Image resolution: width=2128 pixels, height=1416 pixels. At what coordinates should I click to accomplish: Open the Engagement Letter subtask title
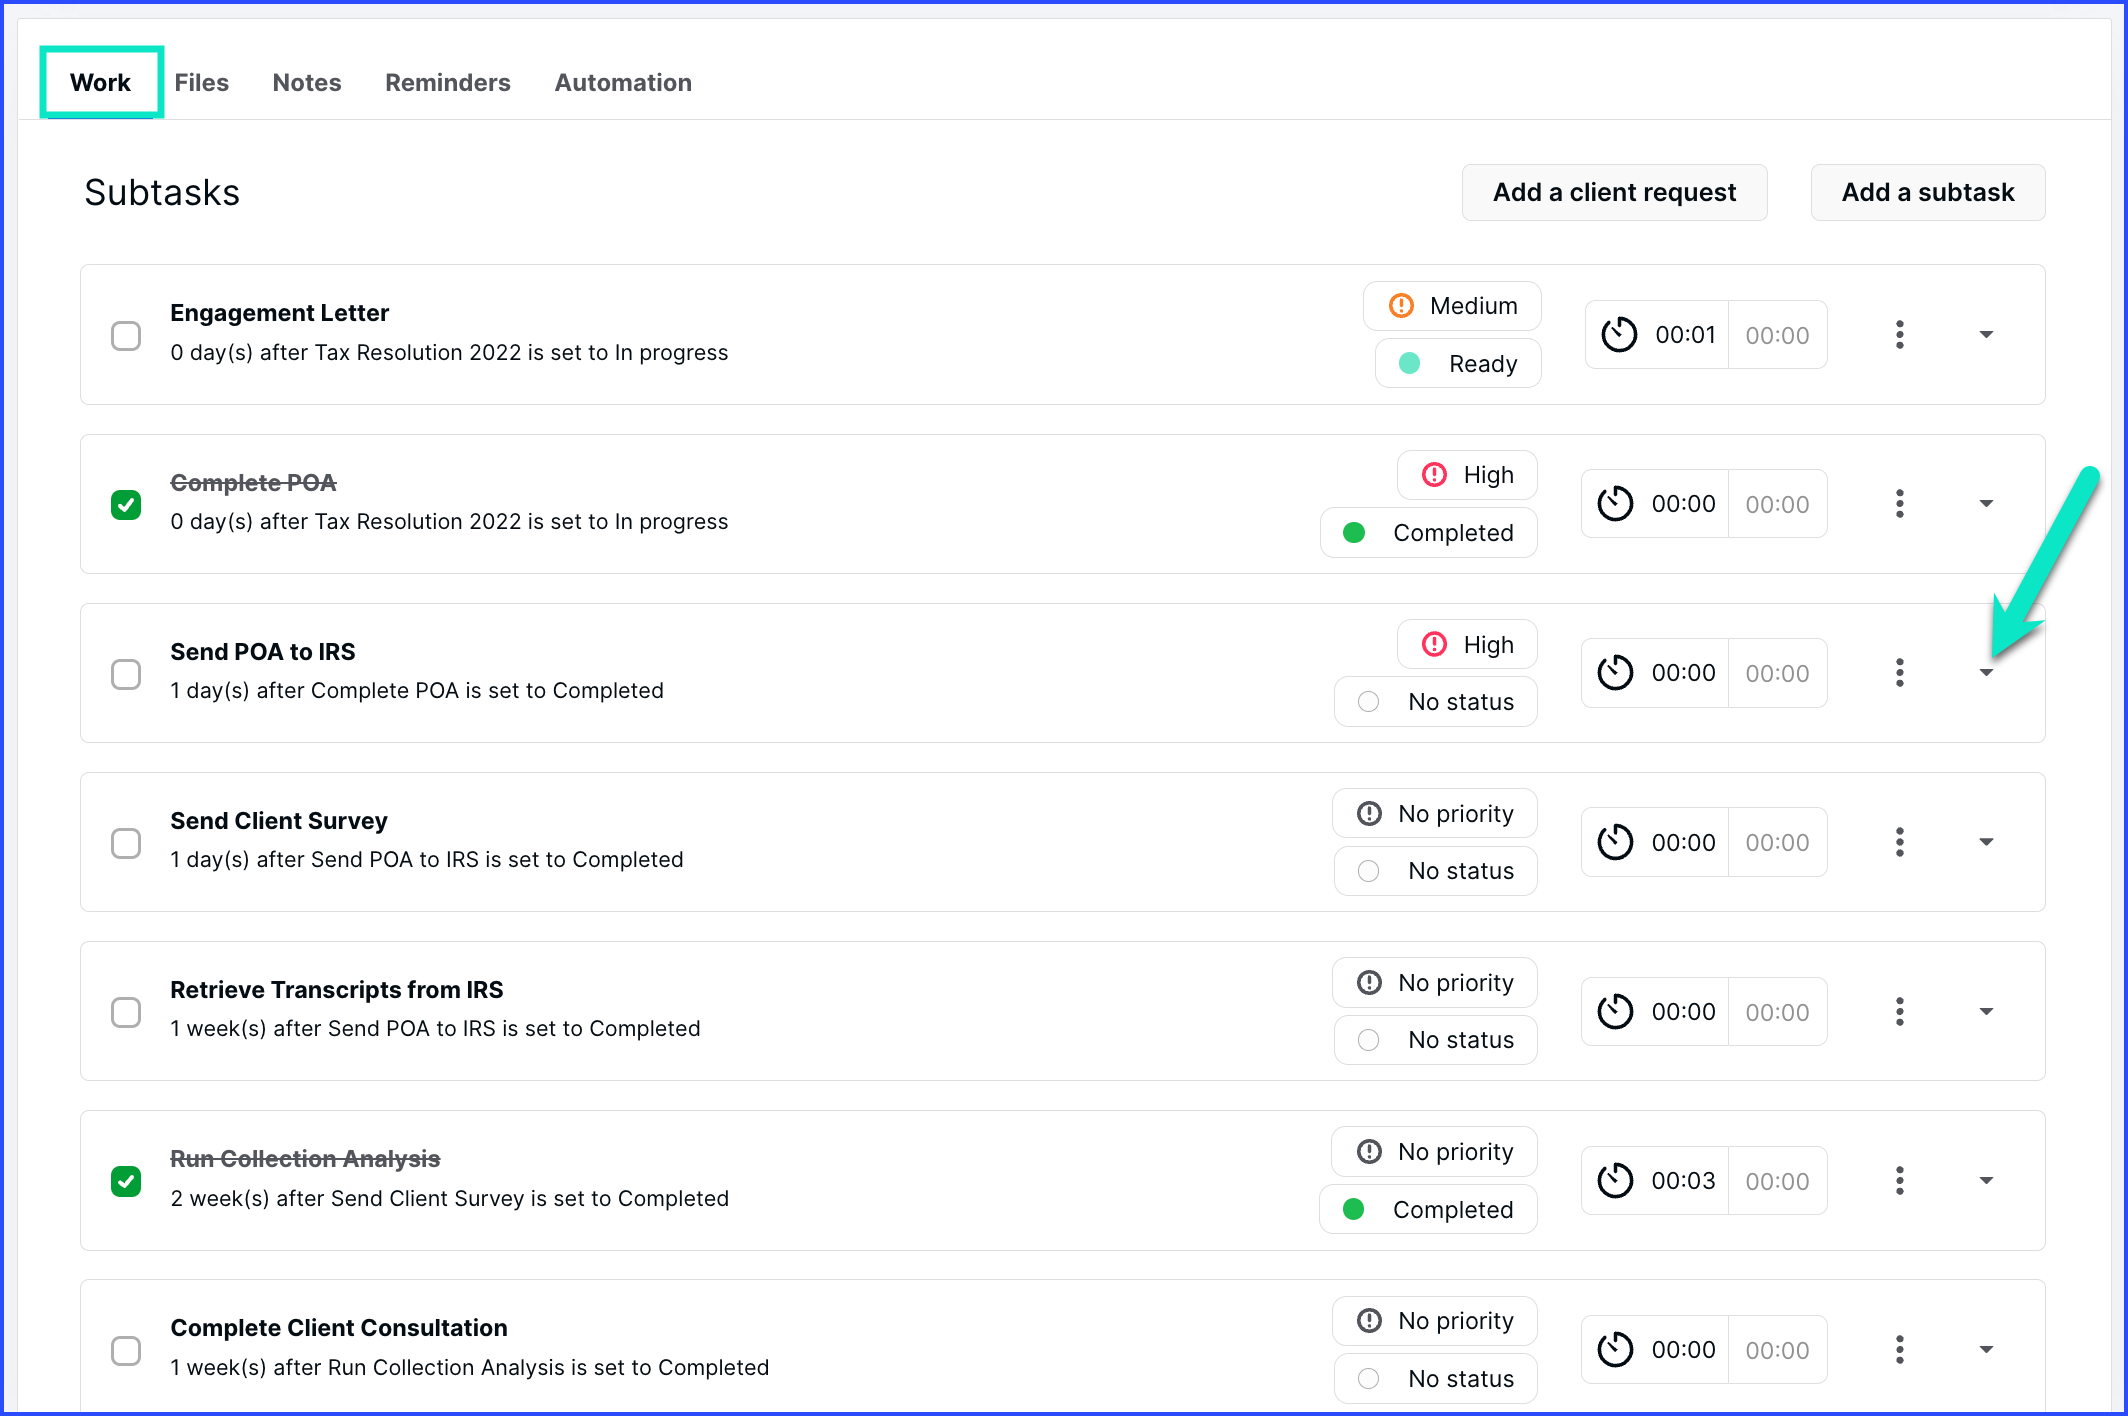[x=279, y=313]
